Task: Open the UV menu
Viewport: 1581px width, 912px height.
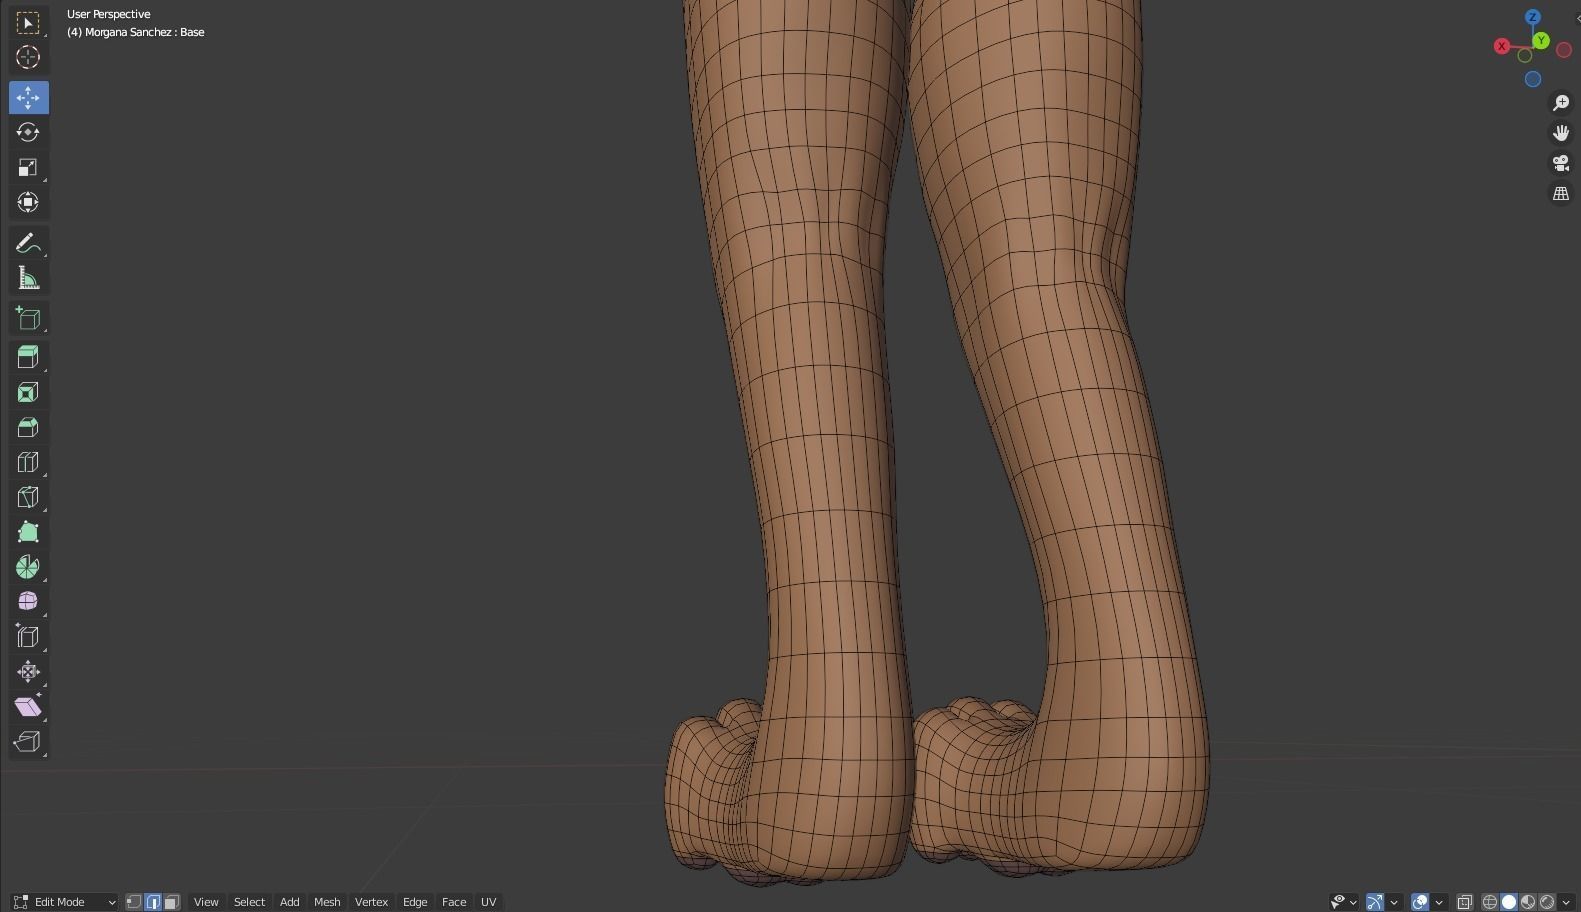Action: (x=488, y=902)
